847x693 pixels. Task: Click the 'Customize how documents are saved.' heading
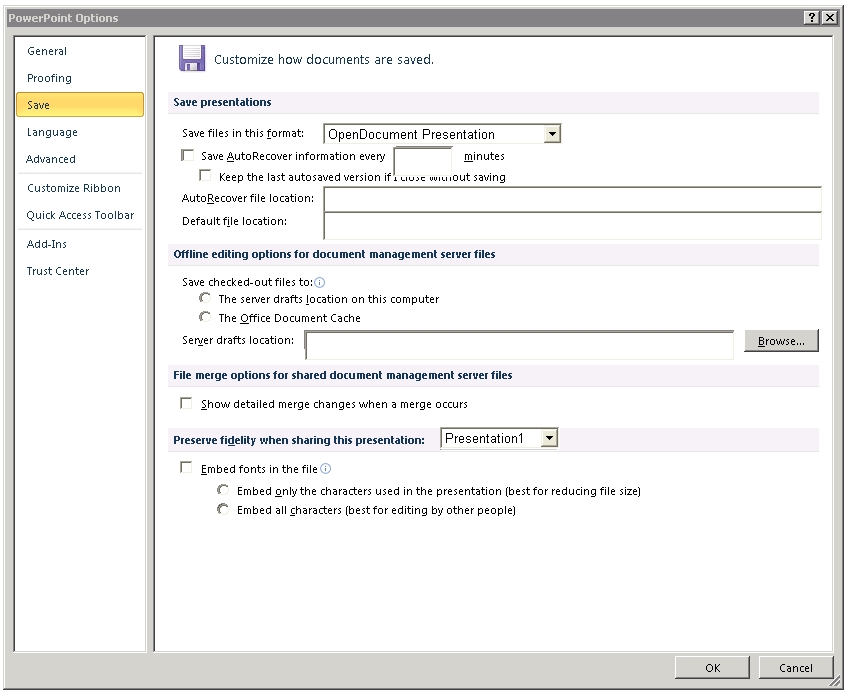pyautogui.click(x=324, y=59)
